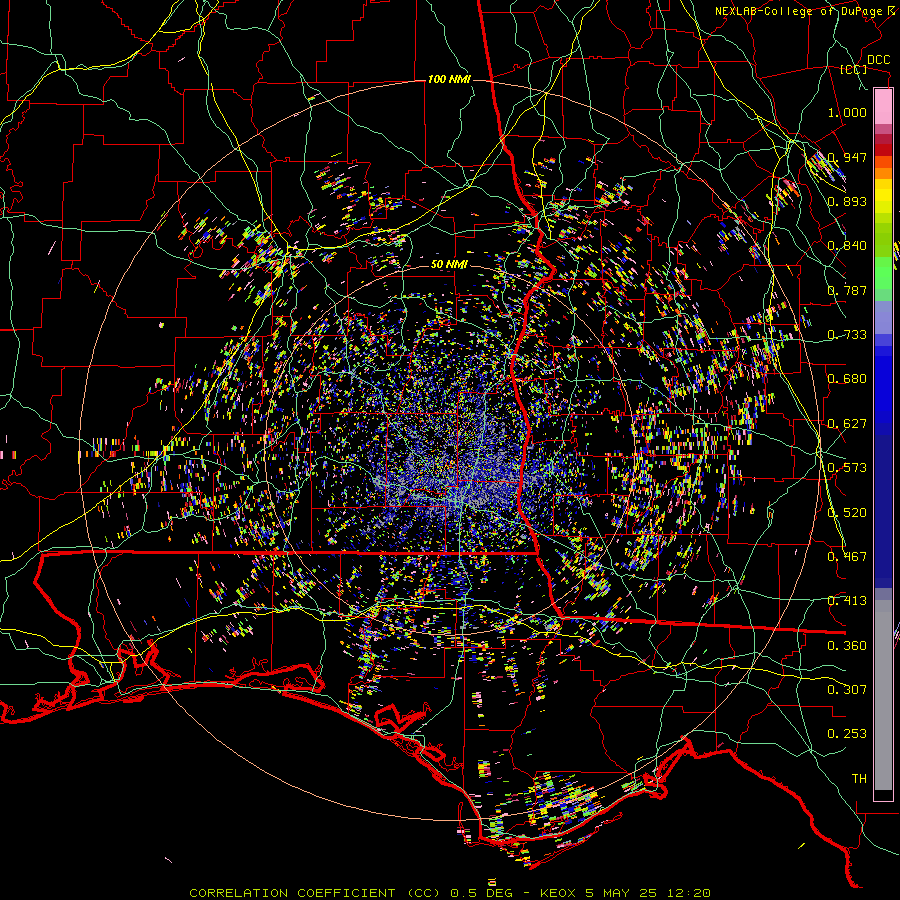Select the 0.253 scale label

tap(847, 734)
